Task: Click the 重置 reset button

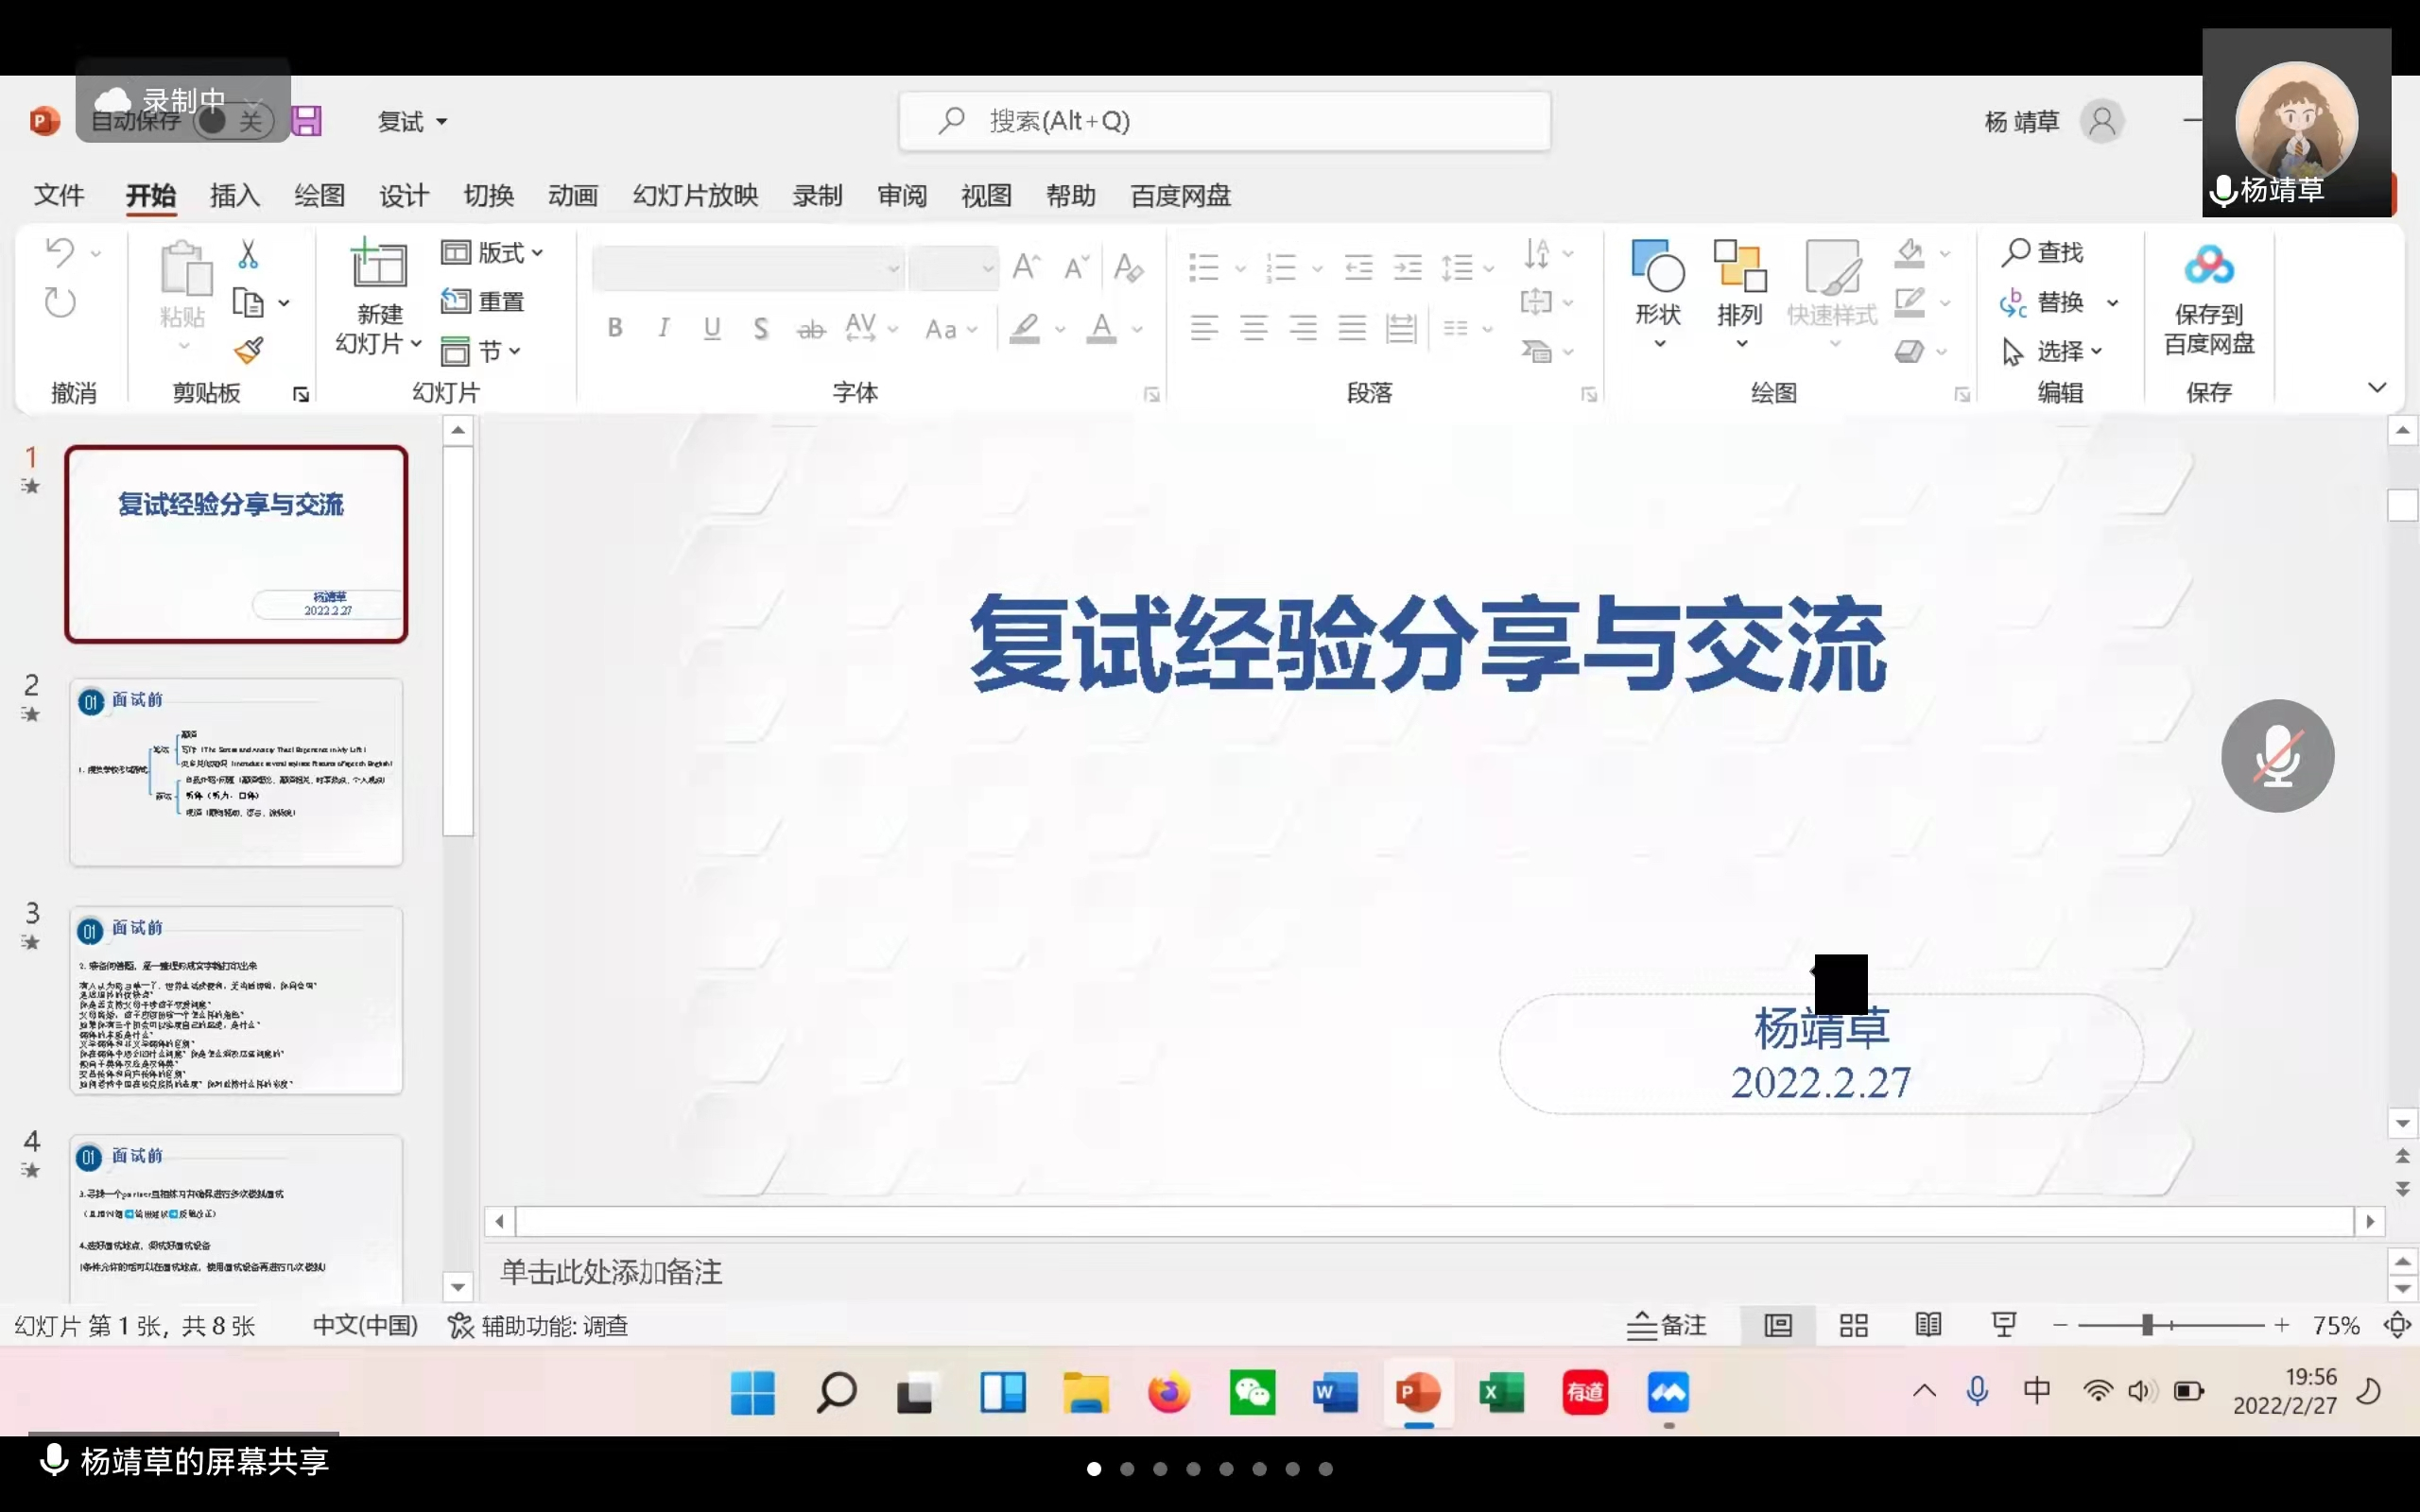Action: 483,301
